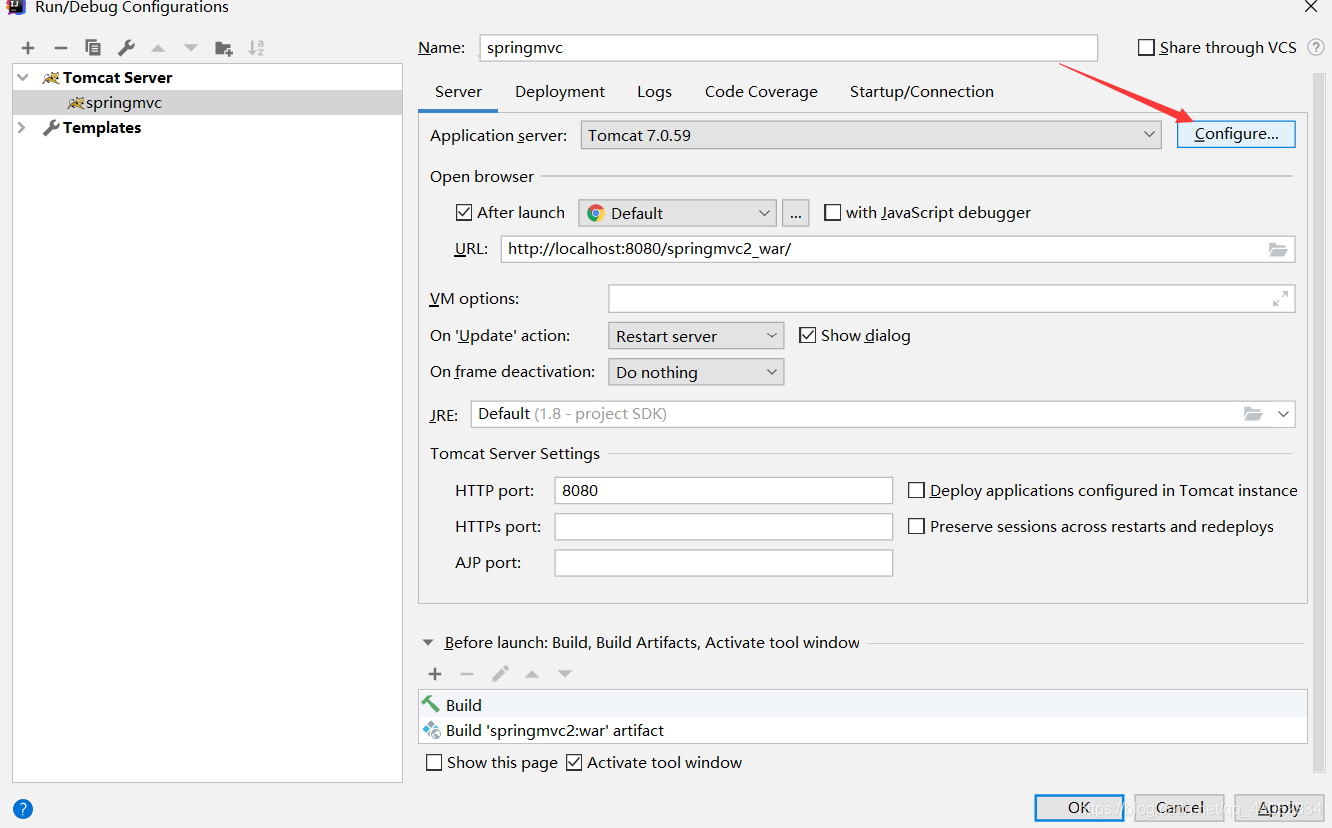Check Show this page option
Viewport: 1332px width, 828px height.
click(x=434, y=762)
